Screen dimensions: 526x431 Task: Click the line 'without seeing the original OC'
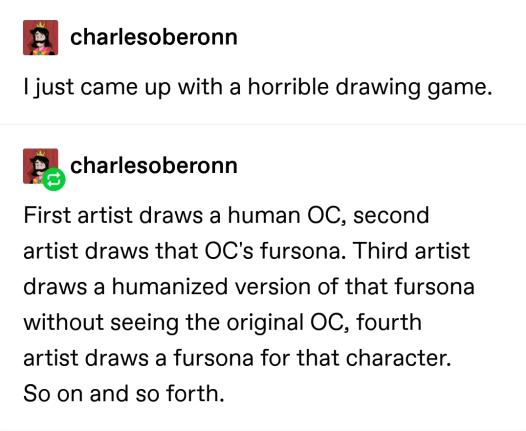(222, 322)
